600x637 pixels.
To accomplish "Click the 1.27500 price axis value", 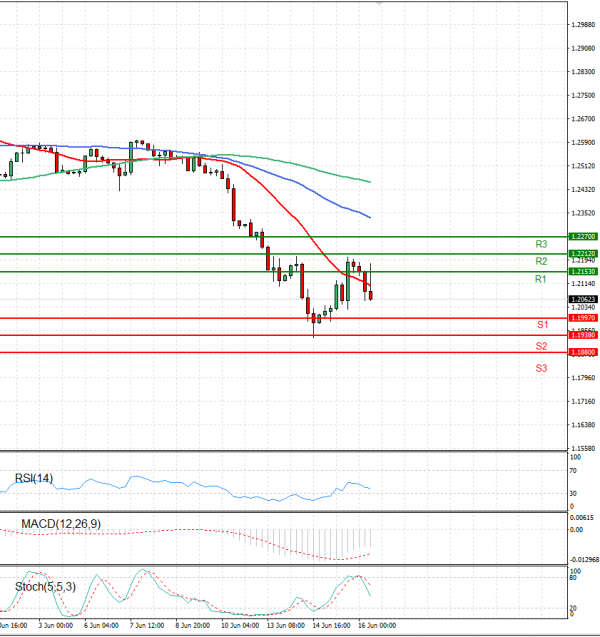I will [x=583, y=95].
